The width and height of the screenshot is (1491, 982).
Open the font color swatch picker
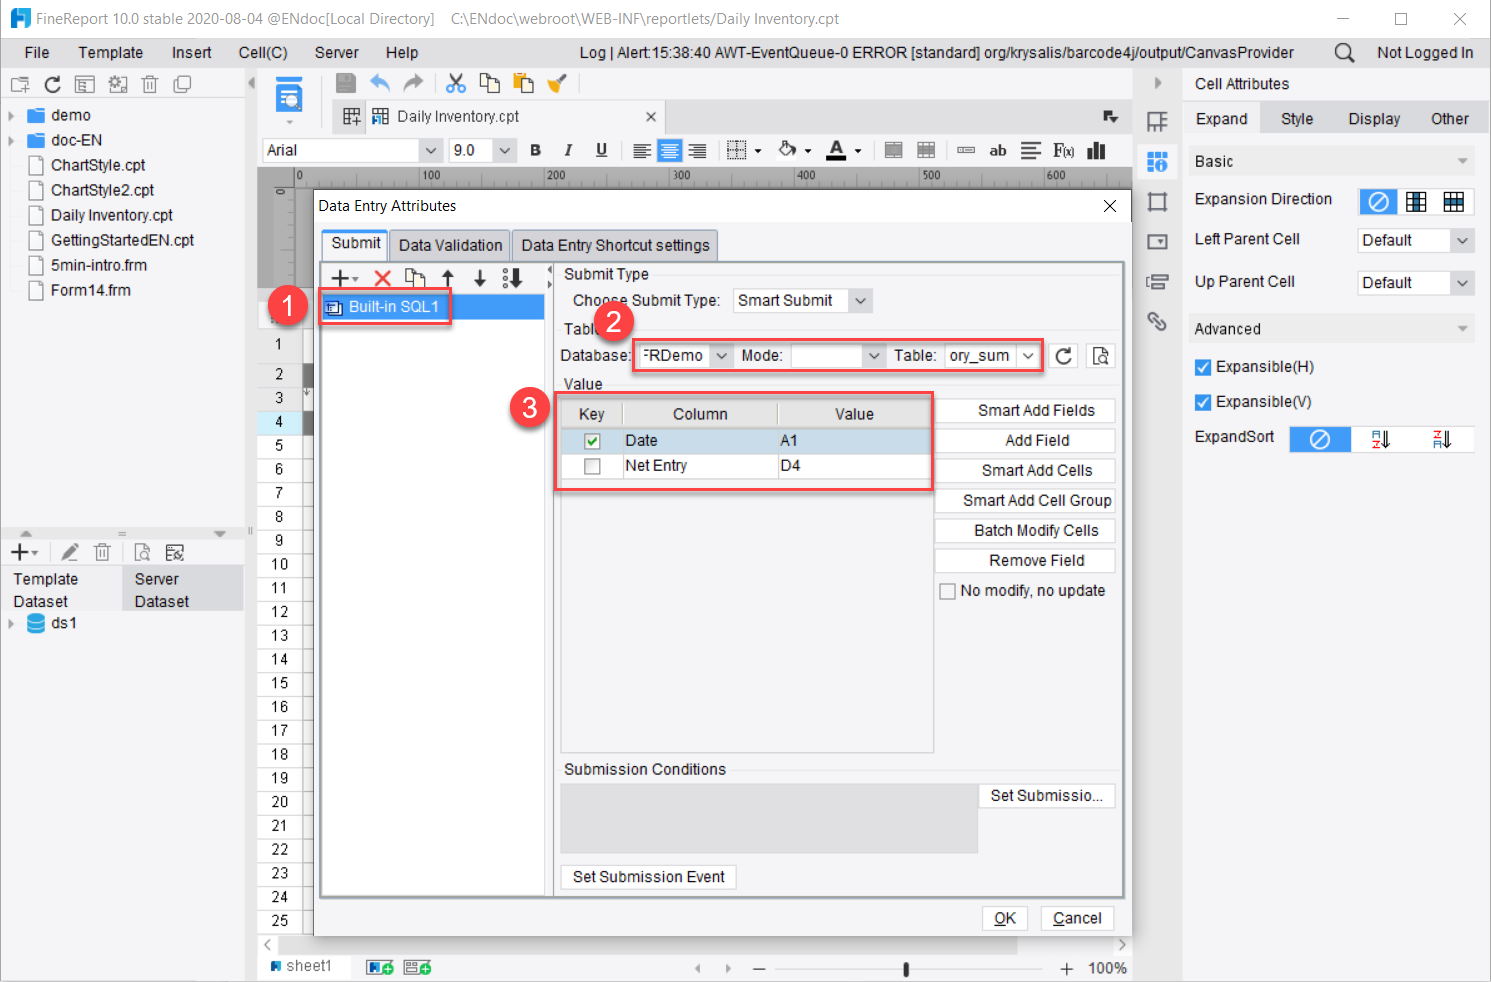(855, 150)
